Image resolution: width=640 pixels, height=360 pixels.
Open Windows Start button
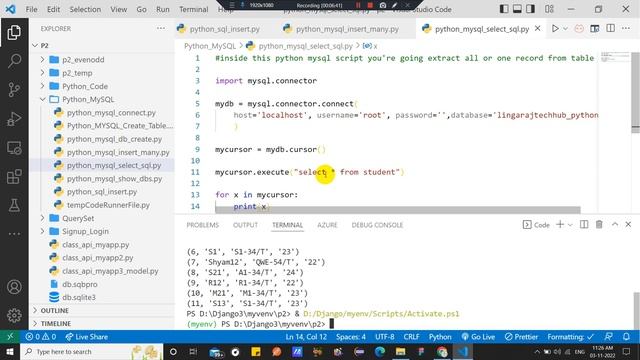click(10, 351)
